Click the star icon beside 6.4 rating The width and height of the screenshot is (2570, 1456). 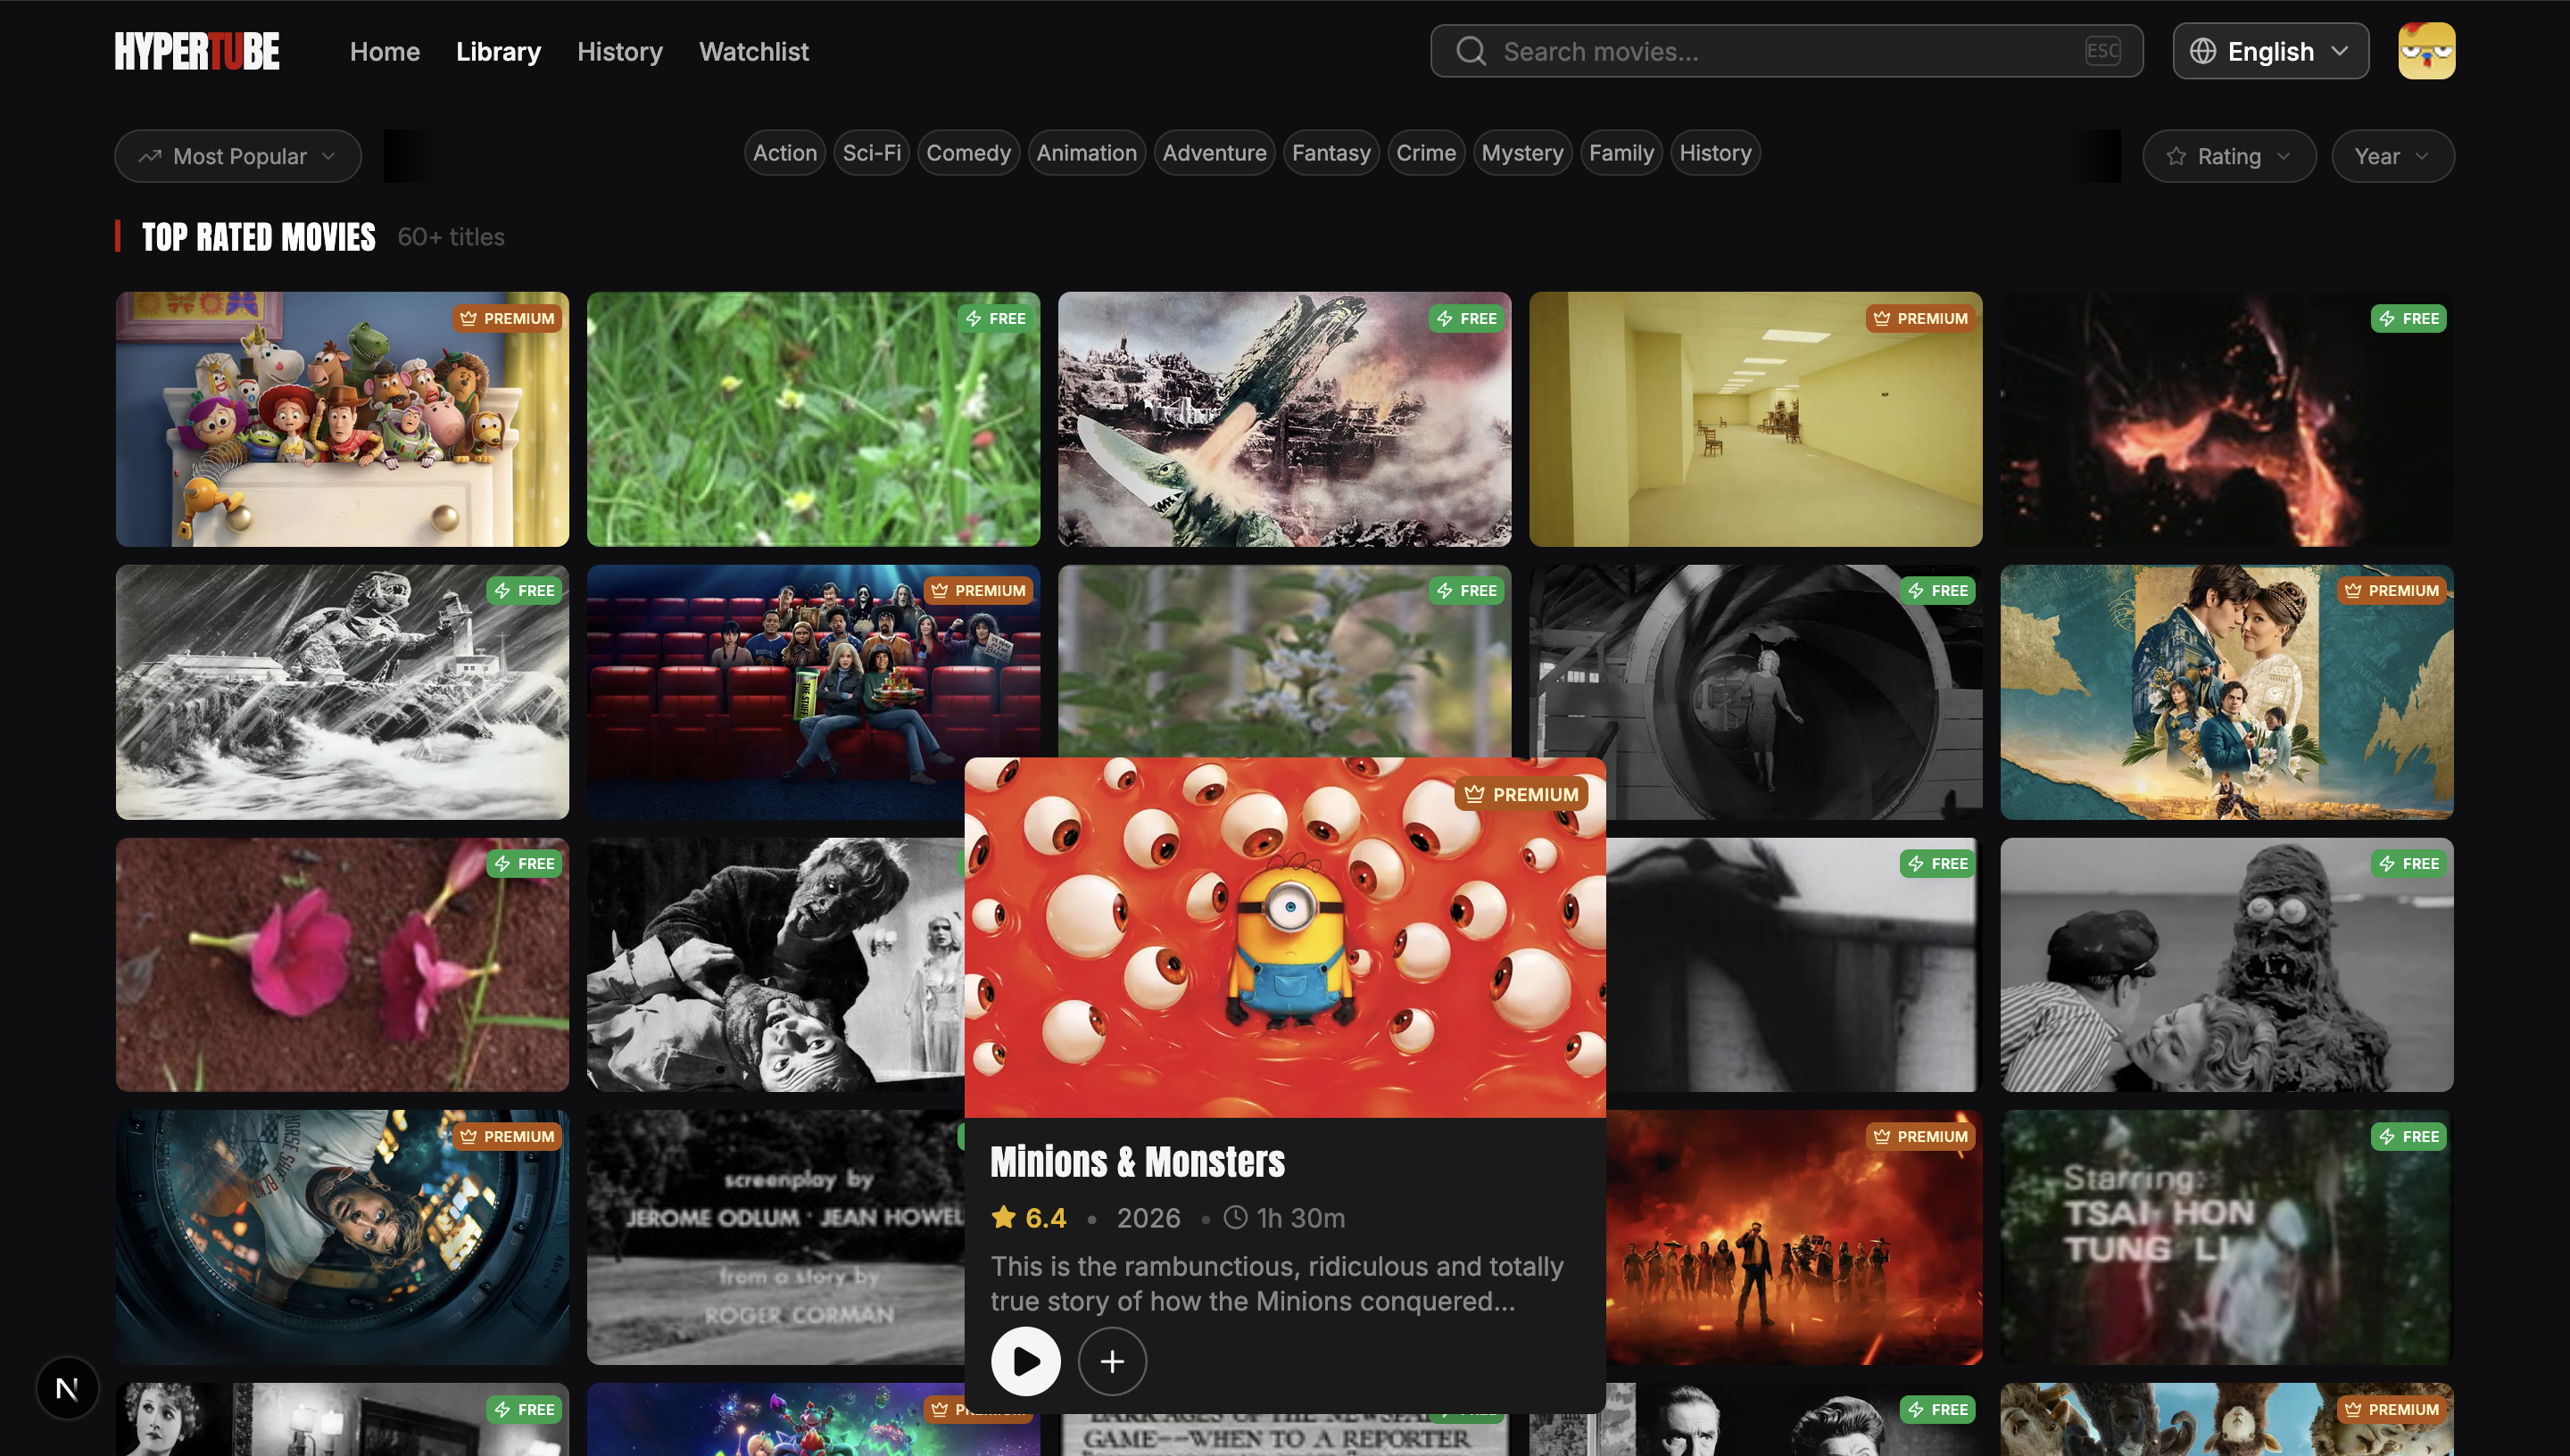[1003, 1217]
